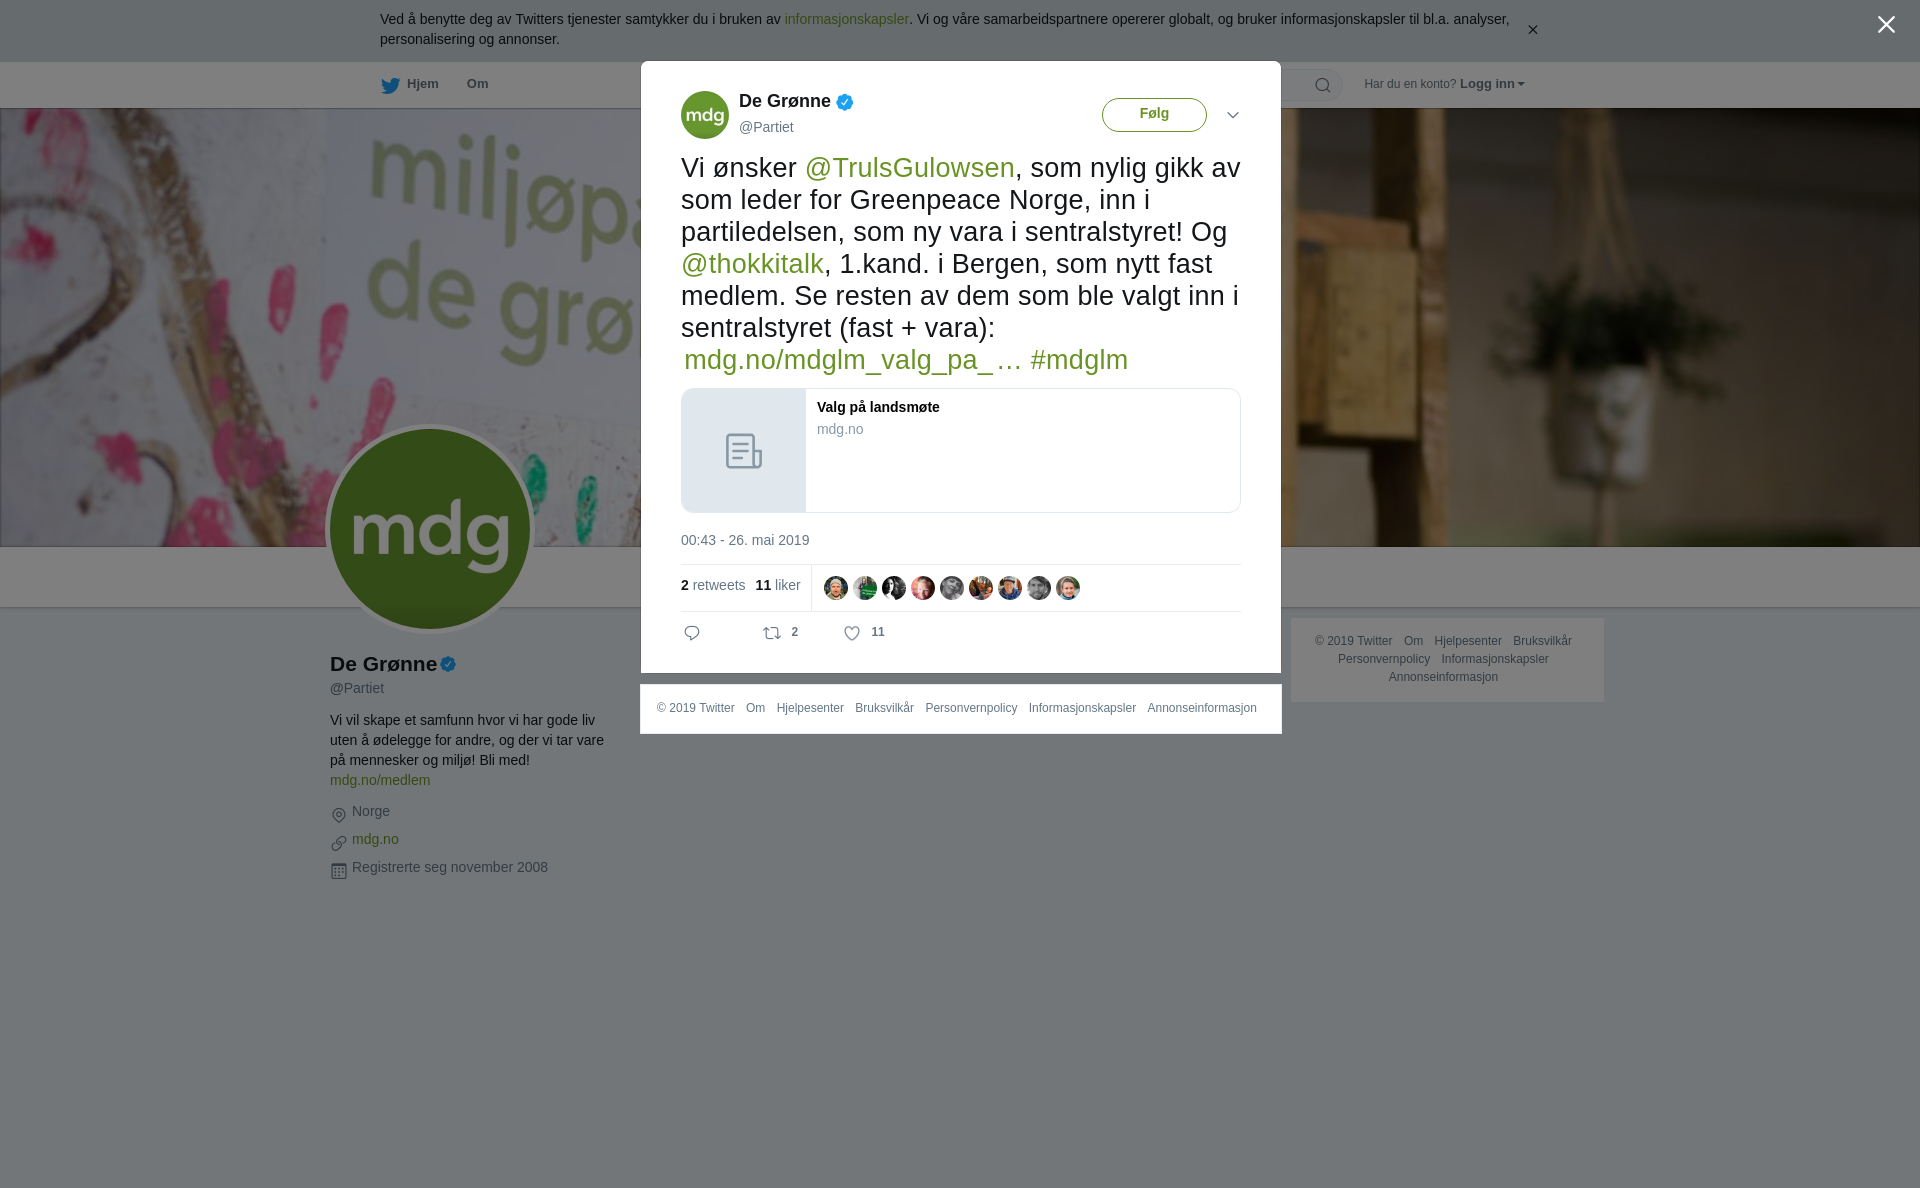This screenshot has height=1188, width=1920.
Task: Open the @TrulsGulowsen mention link
Action: (910, 168)
